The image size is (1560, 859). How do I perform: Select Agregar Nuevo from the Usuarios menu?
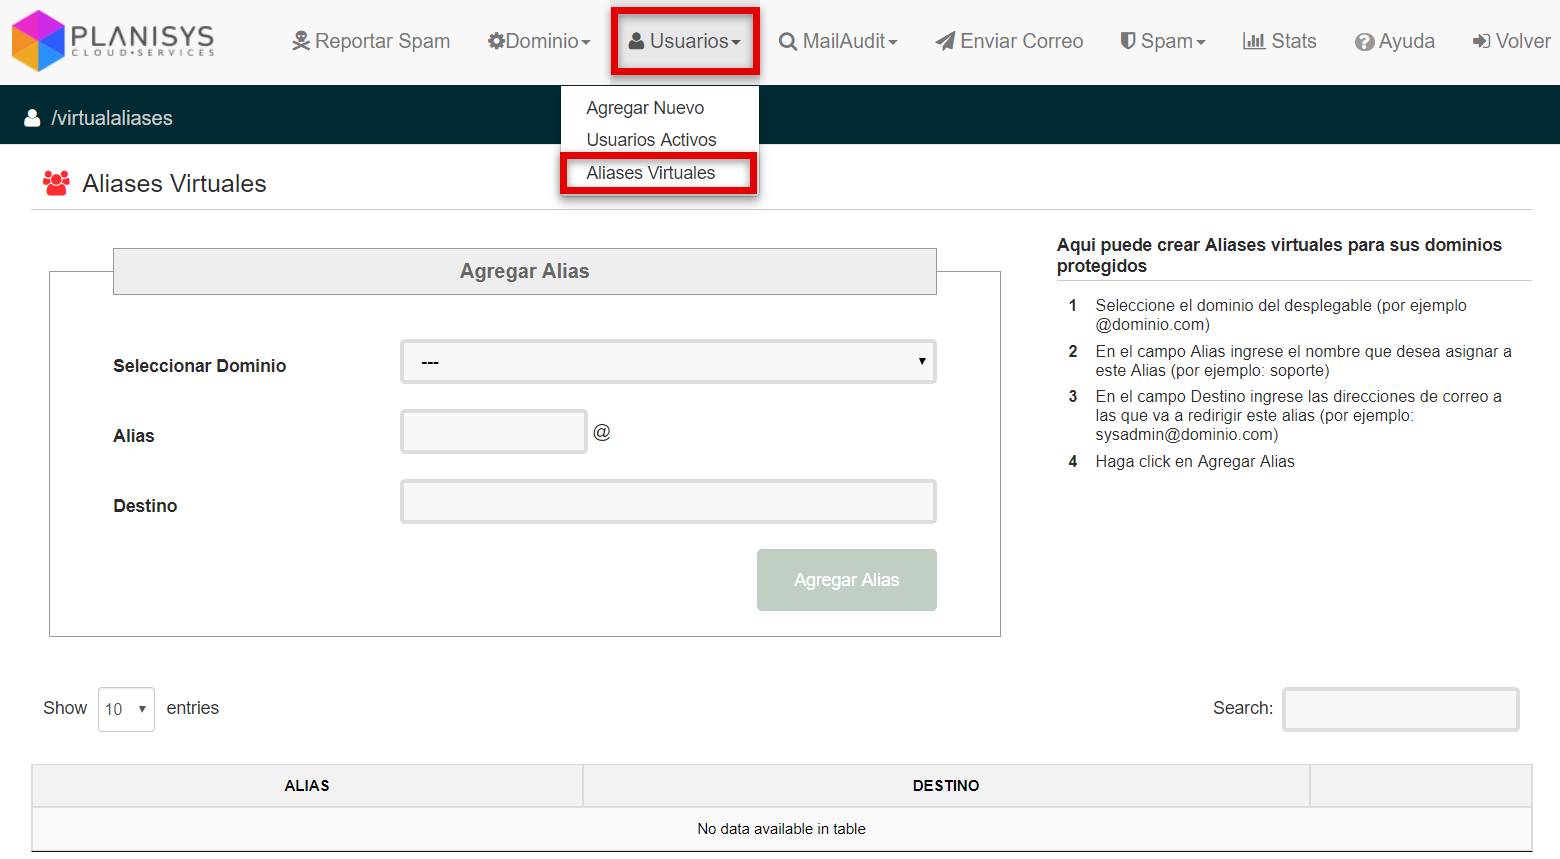click(645, 108)
